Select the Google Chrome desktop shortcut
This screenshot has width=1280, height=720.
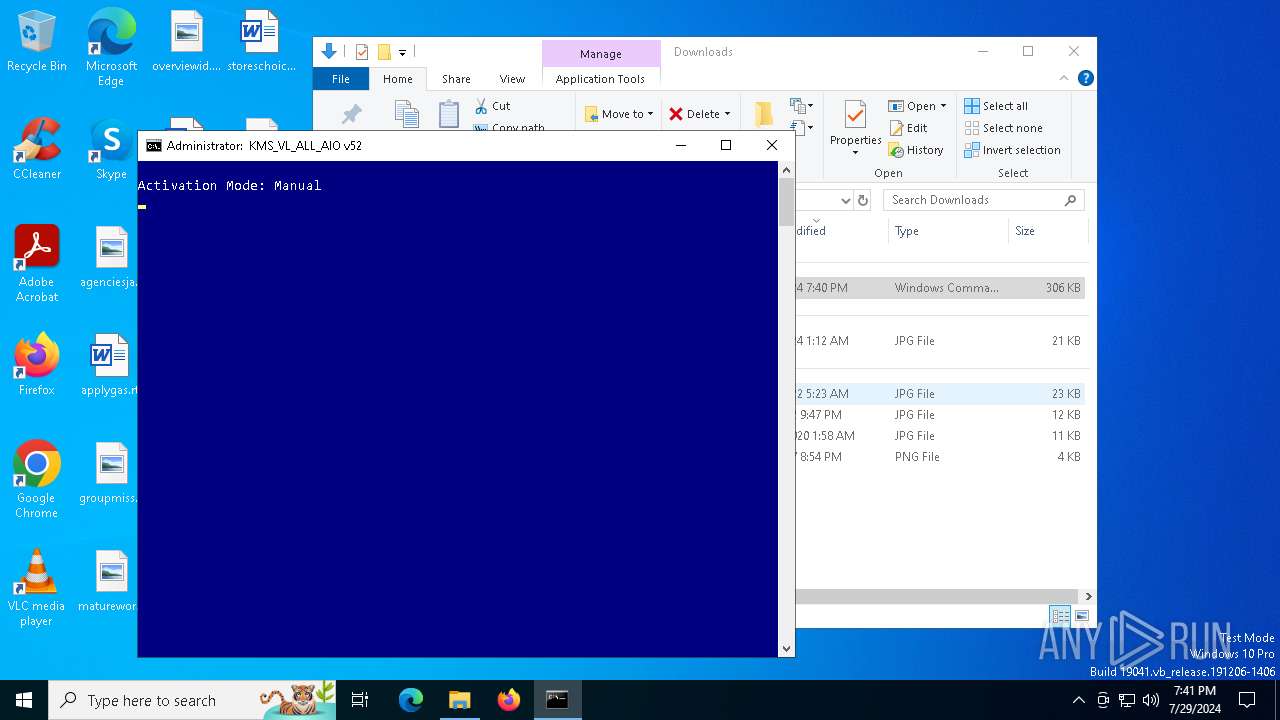pos(37,480)
